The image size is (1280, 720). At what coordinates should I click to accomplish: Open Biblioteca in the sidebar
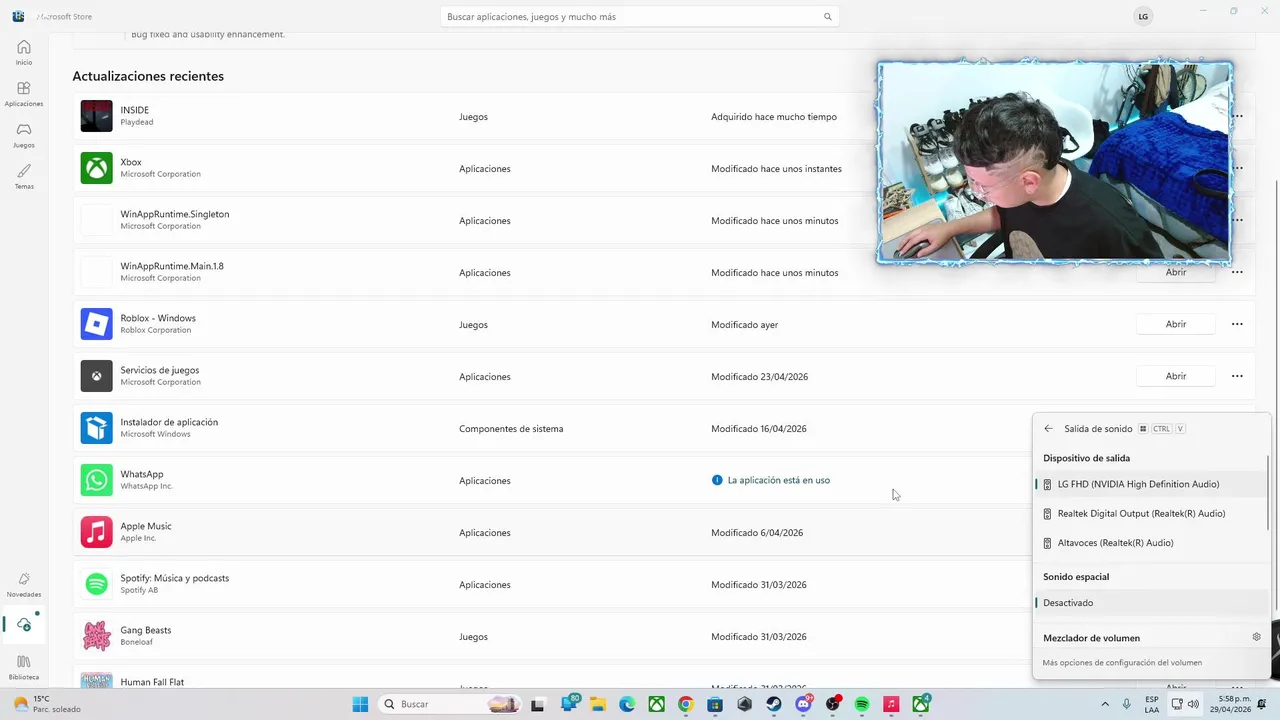(23, 667)
